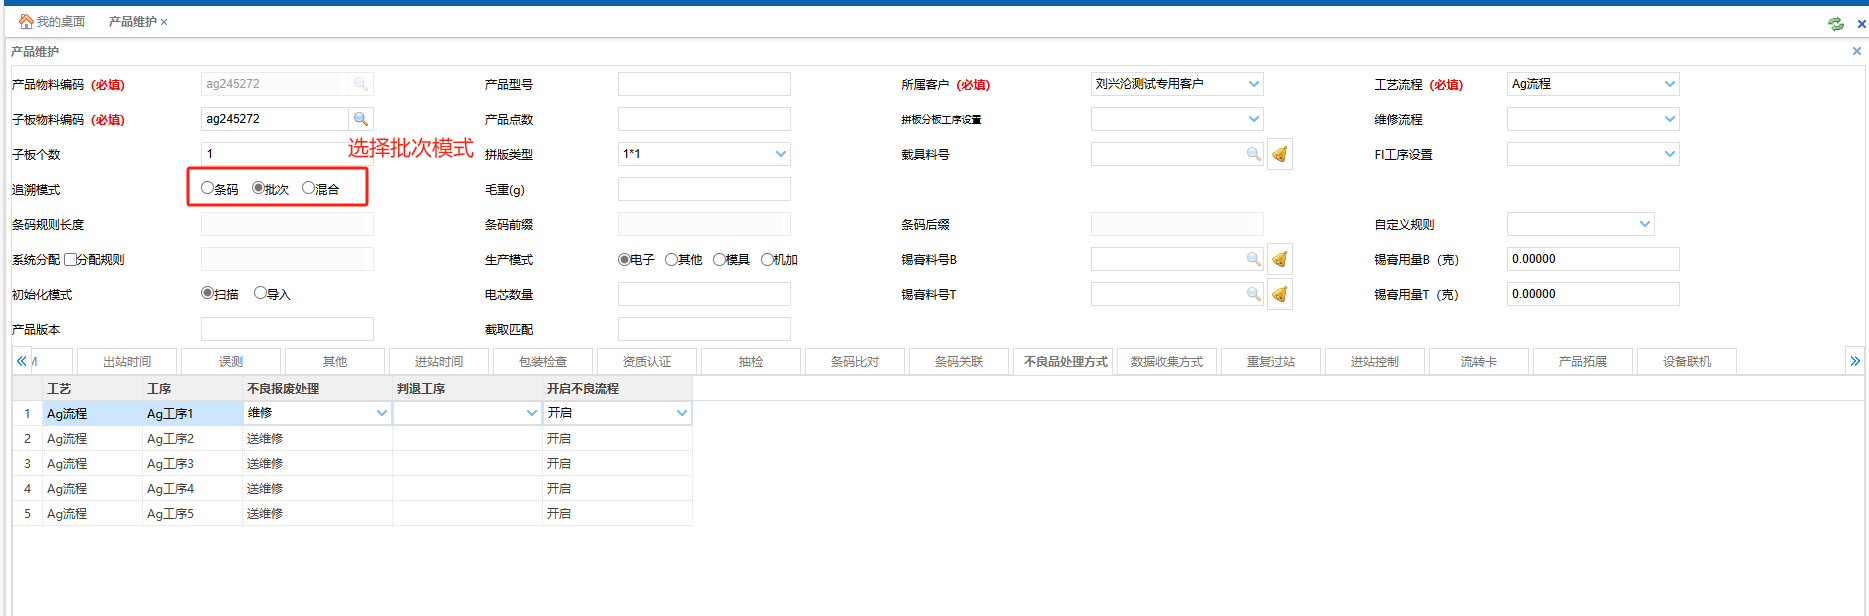Click the clear icon beside 锡膏料号T

coord(1279,294)
